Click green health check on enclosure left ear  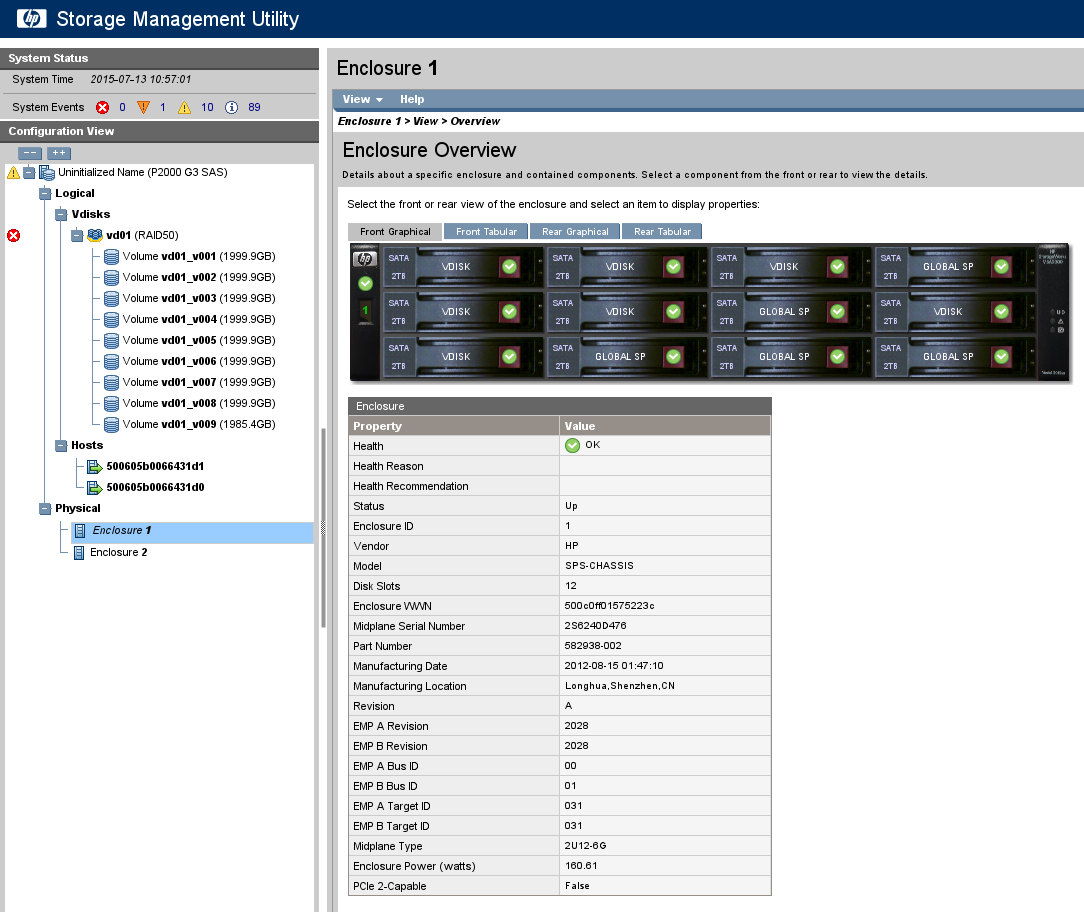pos(365,283)
